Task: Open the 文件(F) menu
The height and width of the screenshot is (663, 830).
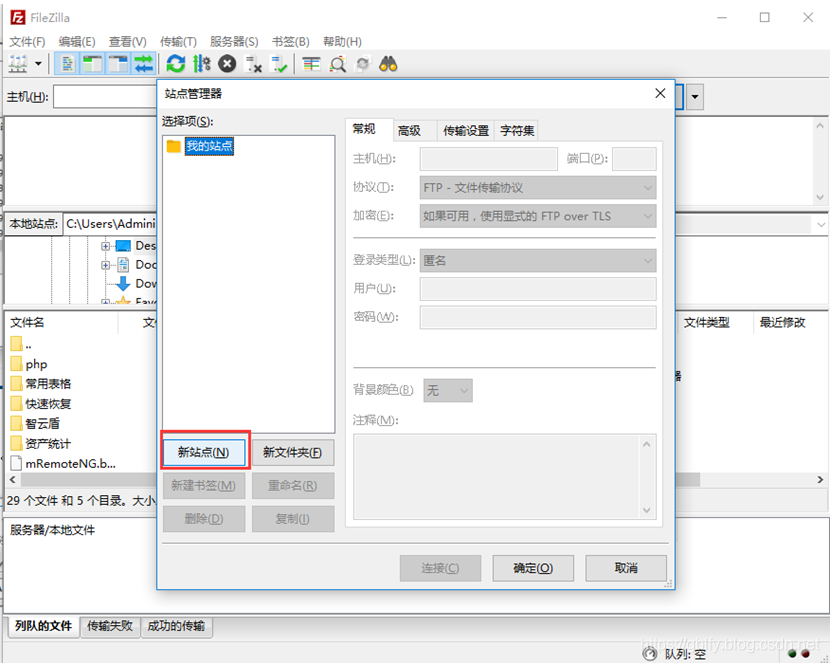Action: (x=27, y=41)
